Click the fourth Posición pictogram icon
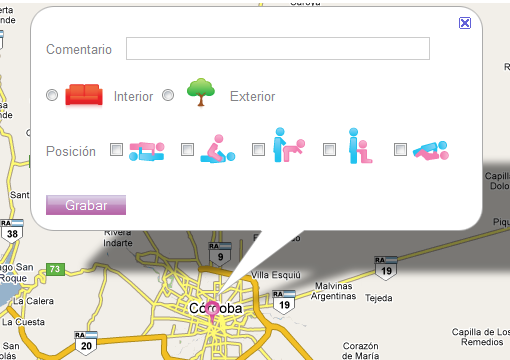Image resolution: width=510 pixels, height=360 pixels. [360, 146]
